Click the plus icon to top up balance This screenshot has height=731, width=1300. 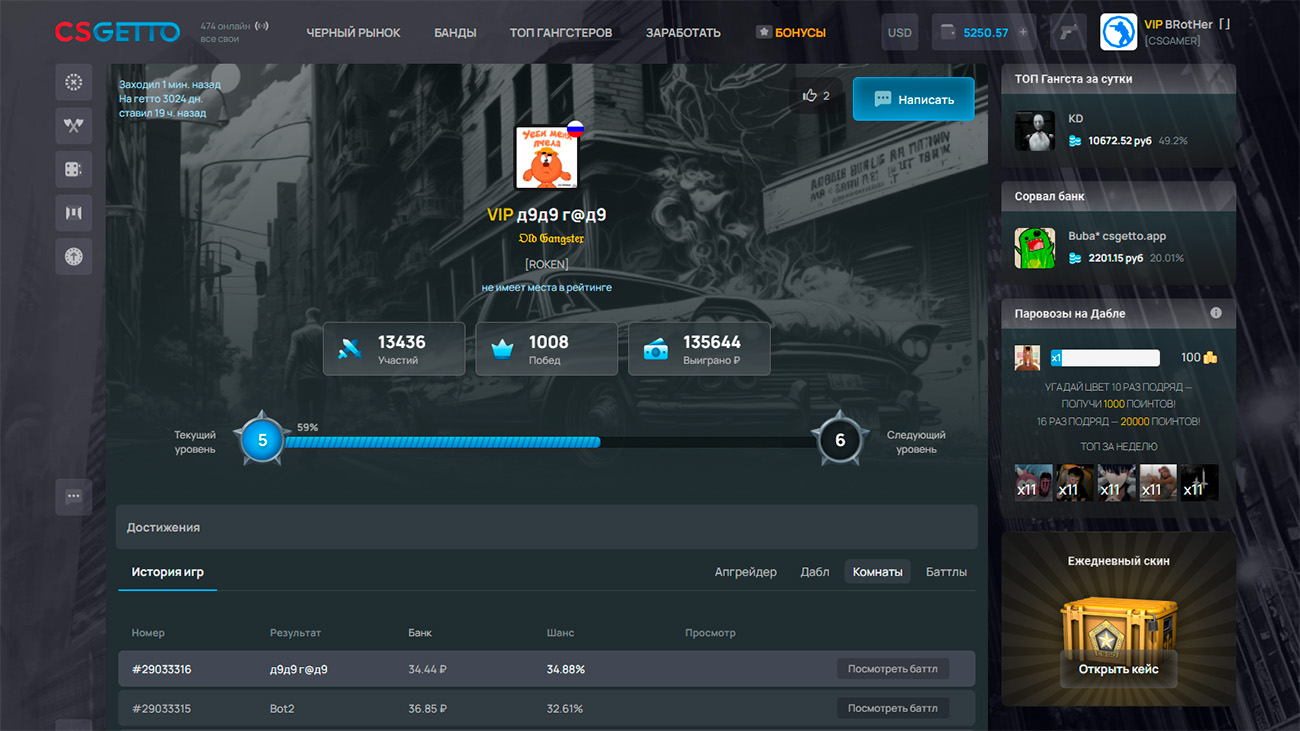click(x=1023, y=32)
